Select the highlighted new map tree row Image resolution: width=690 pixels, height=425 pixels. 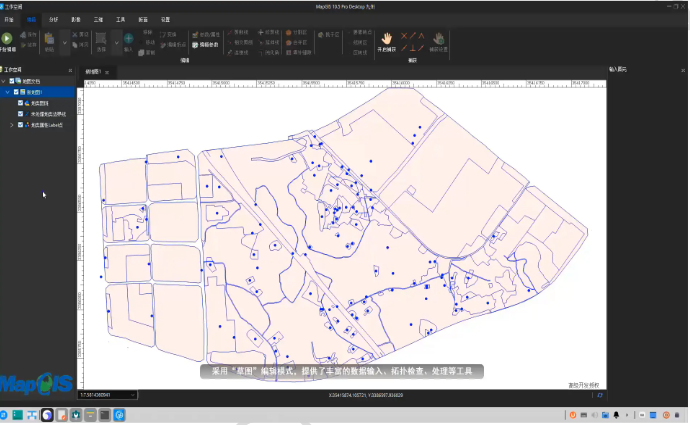pos(38,92)
